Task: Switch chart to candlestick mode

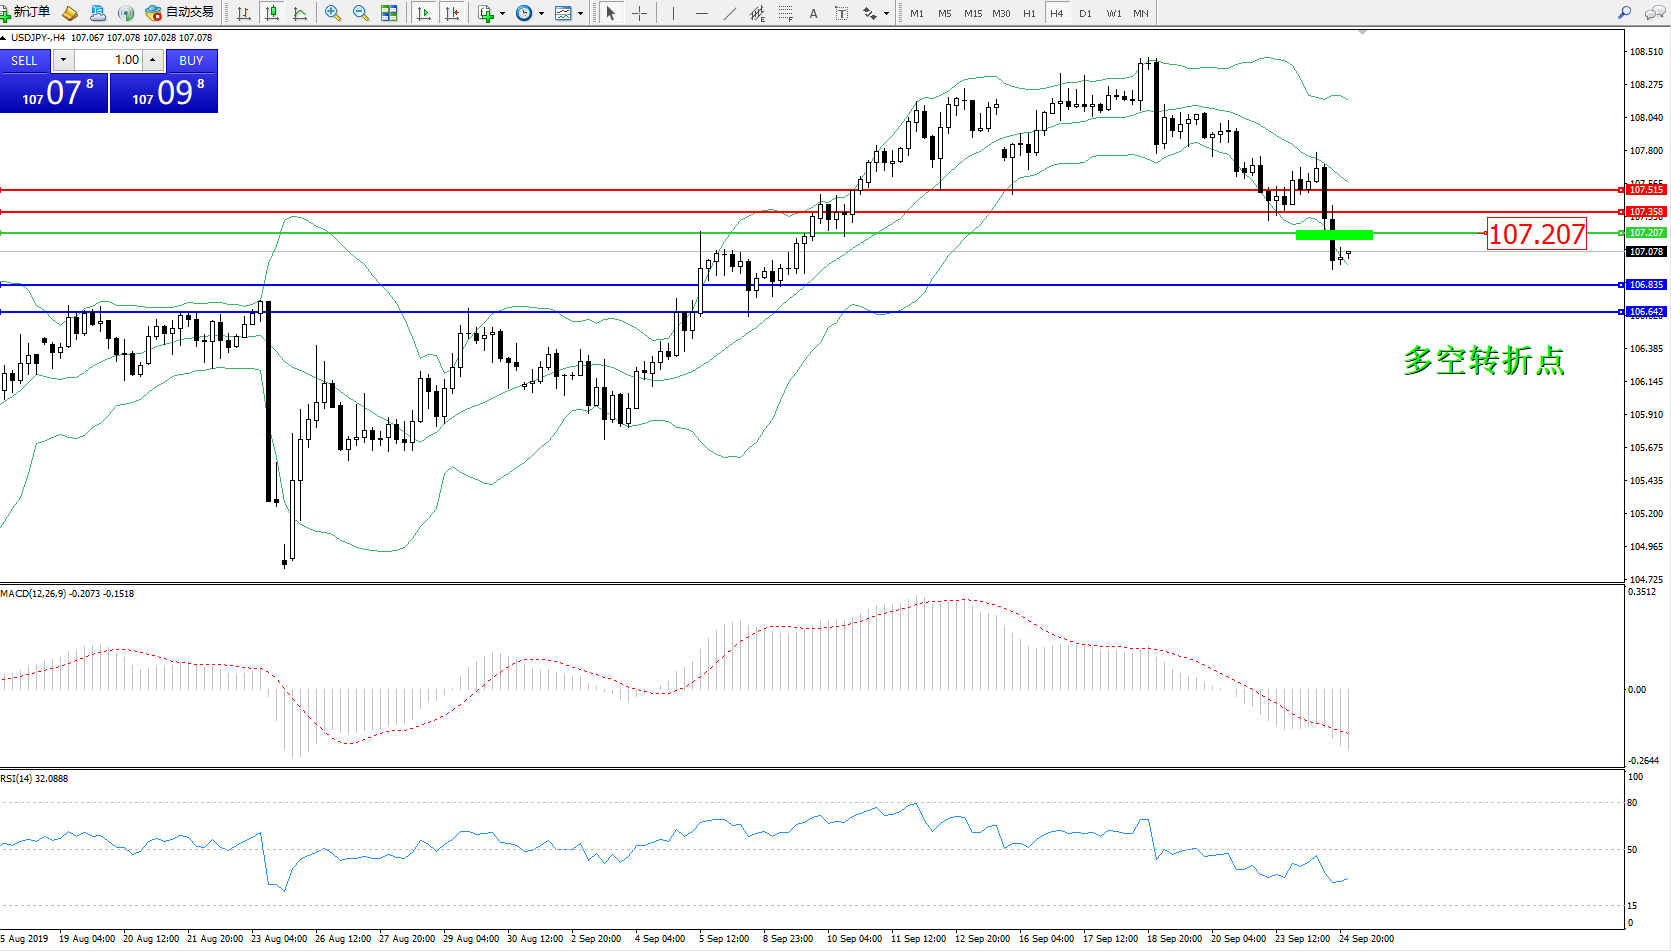Action: pyautogui.click(x=271, y=13)
